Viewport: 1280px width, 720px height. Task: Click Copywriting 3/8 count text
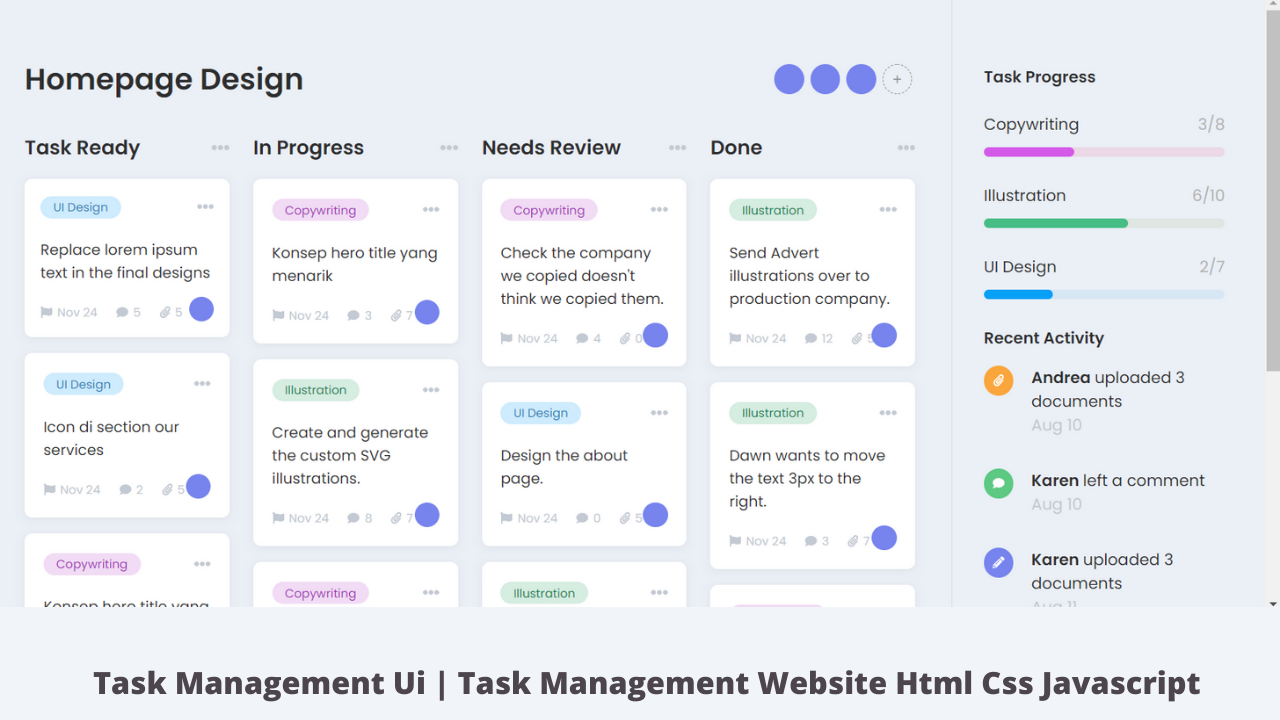1211,124
